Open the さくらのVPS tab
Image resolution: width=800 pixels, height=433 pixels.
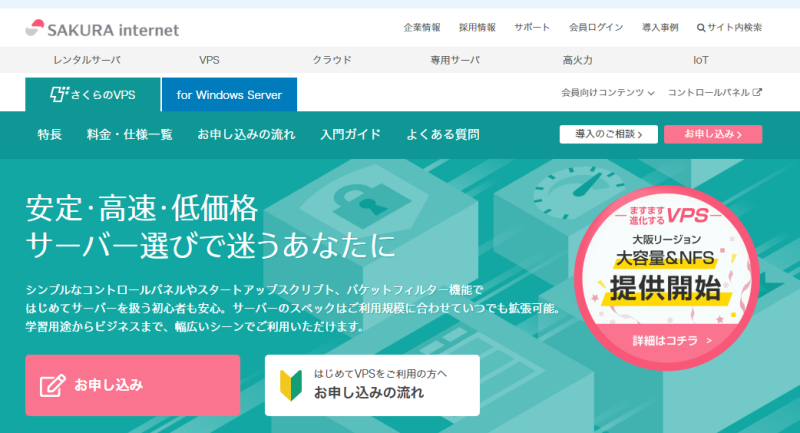point(93,94)
